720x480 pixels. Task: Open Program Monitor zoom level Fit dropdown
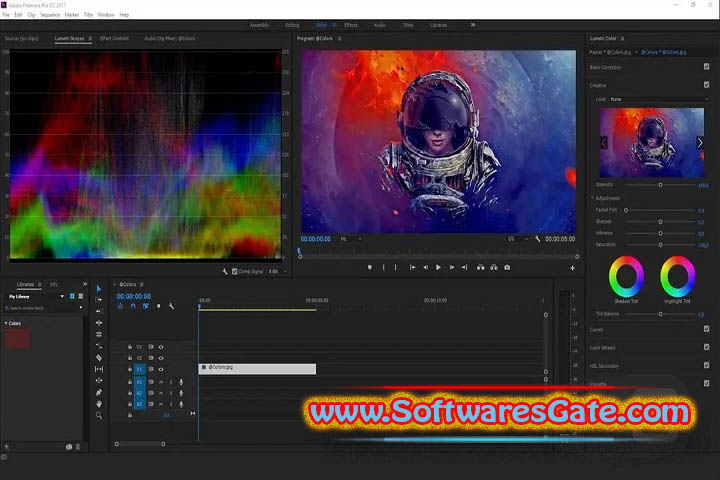coord(351,239)
